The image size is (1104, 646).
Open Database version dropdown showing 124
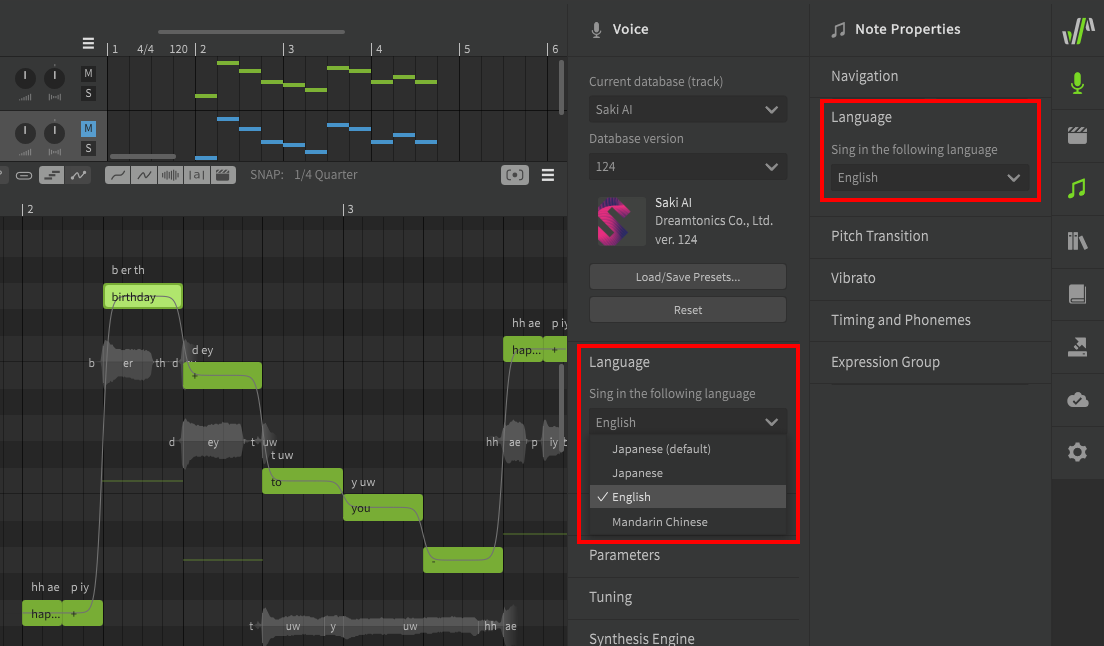pyautogui.click(x=687, y=167)
